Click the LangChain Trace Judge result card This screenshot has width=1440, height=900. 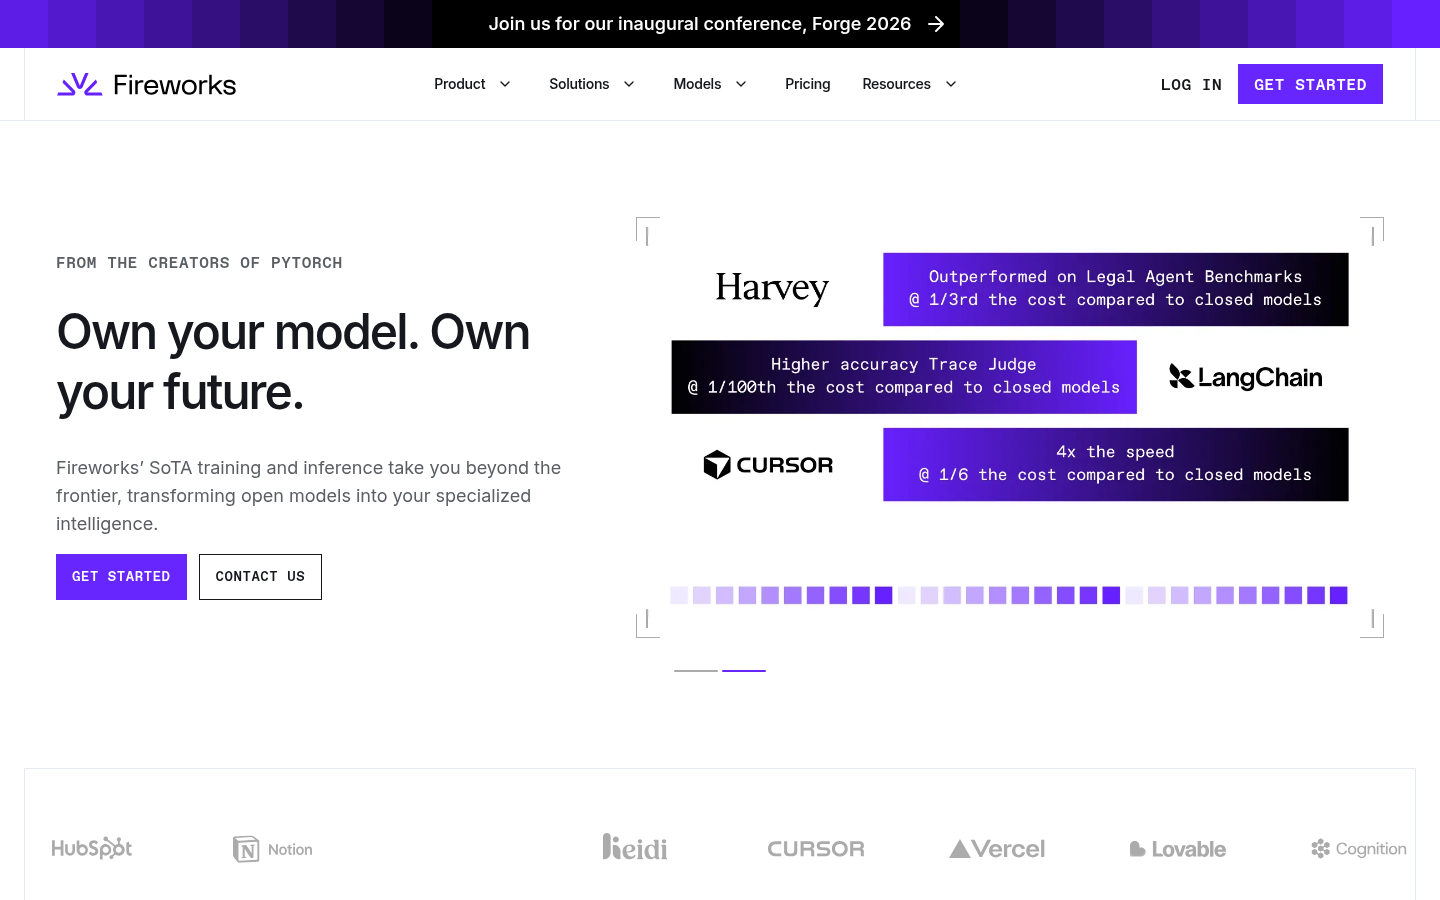[x=904, y=377]
